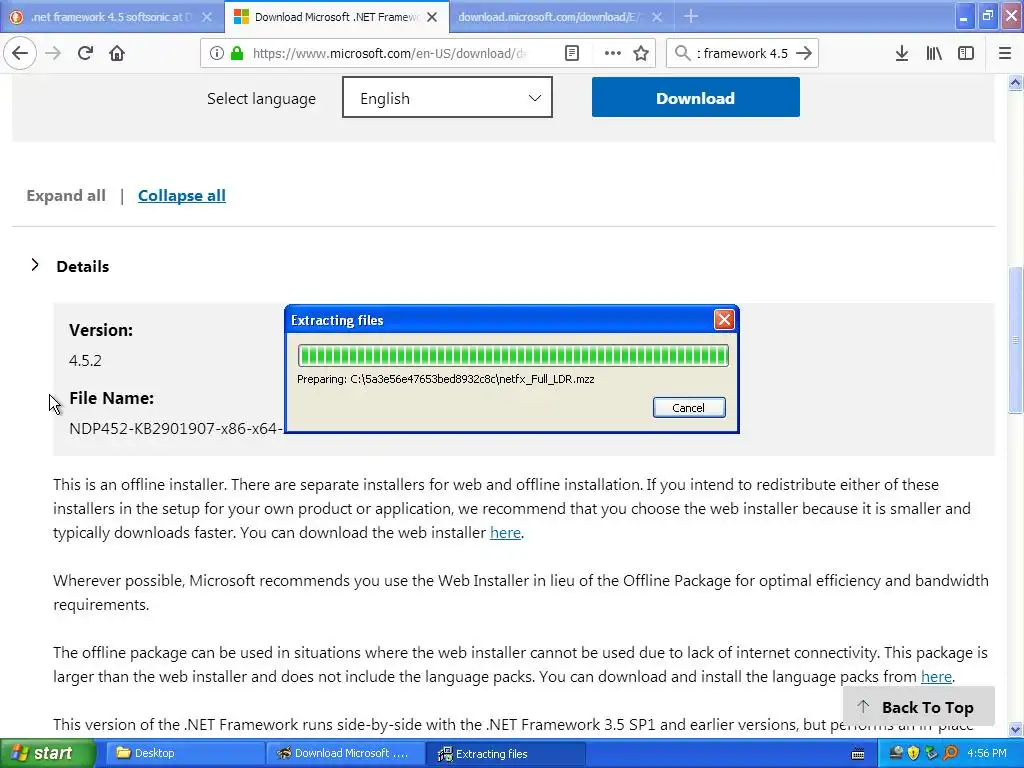Click the Collapse all link
Screen dimensions: 1024x768
point(182,195)
